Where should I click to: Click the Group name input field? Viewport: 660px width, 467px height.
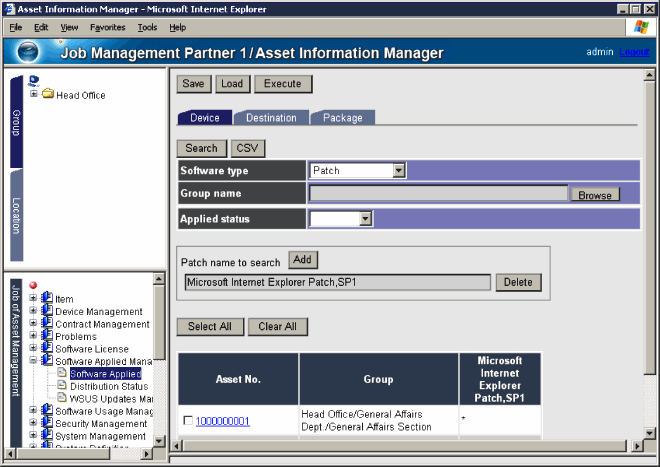[x=438, y=195]
